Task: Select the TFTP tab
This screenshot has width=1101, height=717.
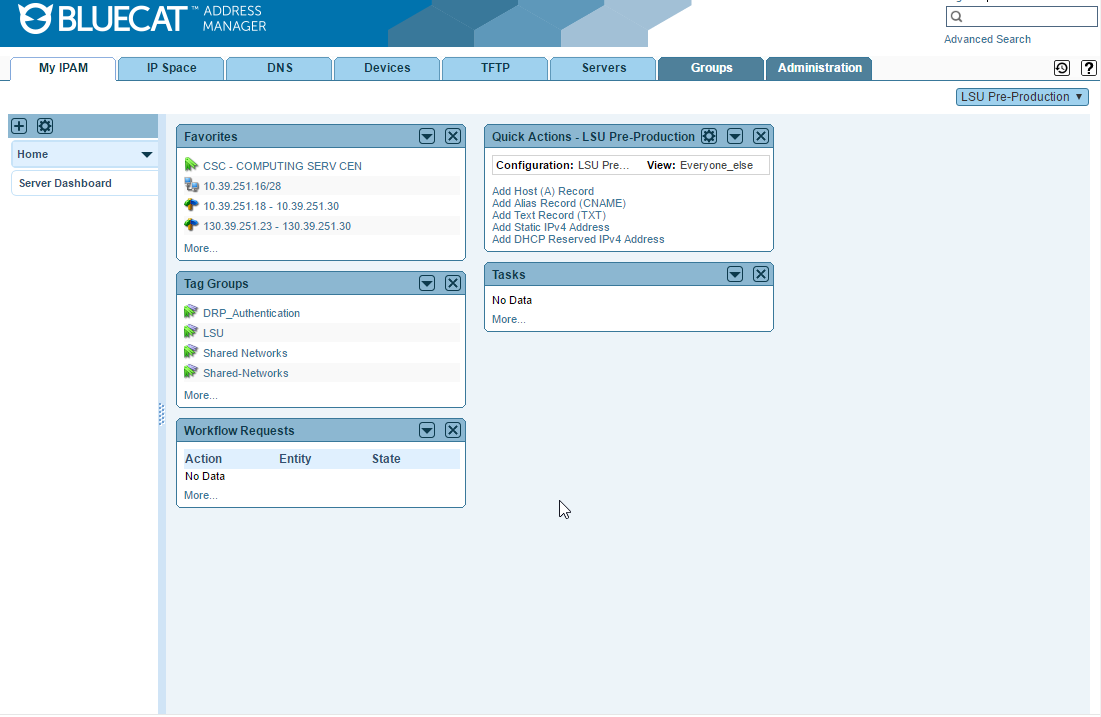Action: [x=495, y=68]
